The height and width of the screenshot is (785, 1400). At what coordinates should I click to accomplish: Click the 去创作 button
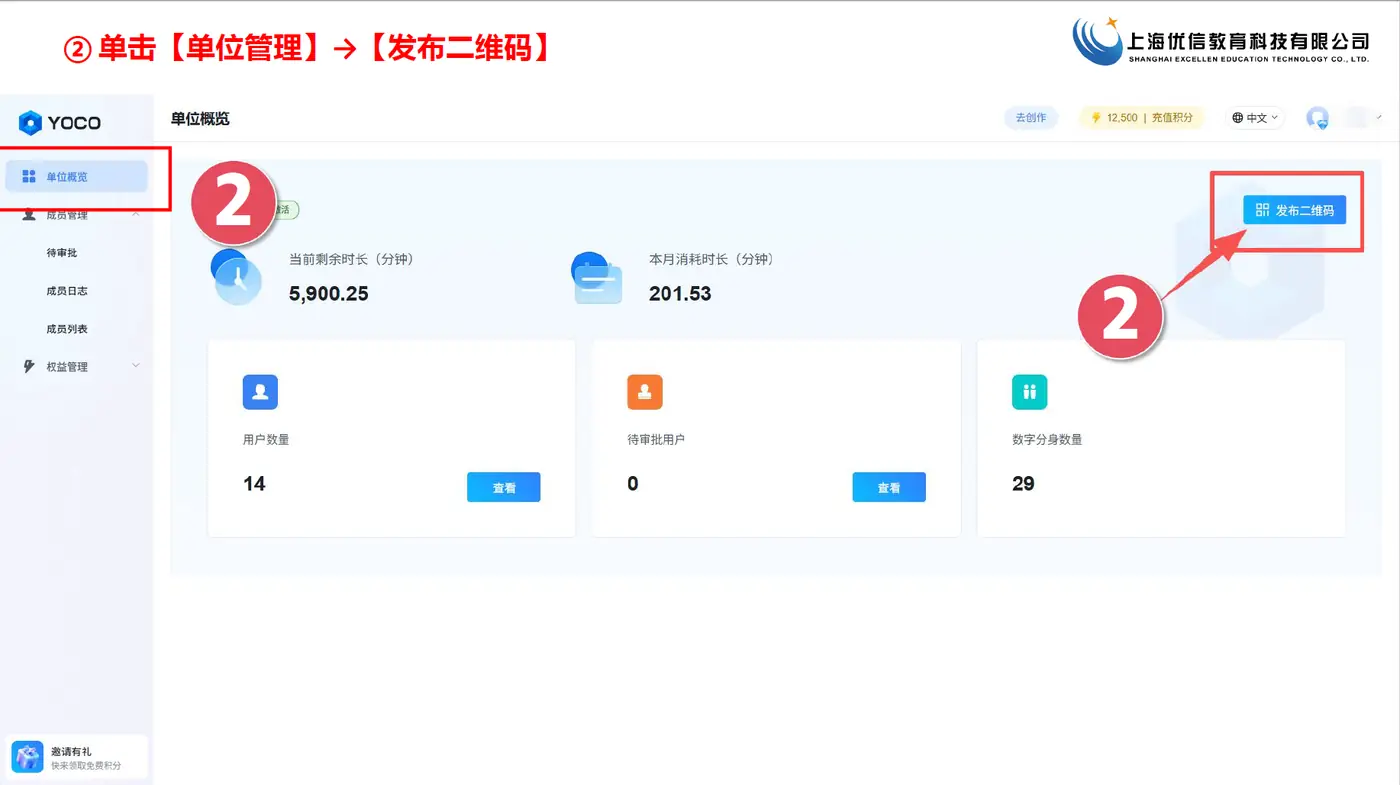click(x=1031, y=118)
